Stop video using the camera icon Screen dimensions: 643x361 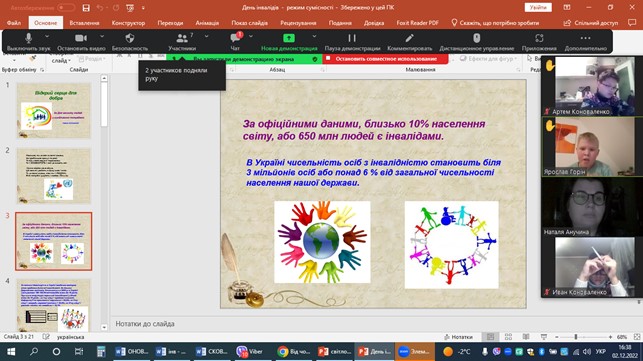click(81, 38)
